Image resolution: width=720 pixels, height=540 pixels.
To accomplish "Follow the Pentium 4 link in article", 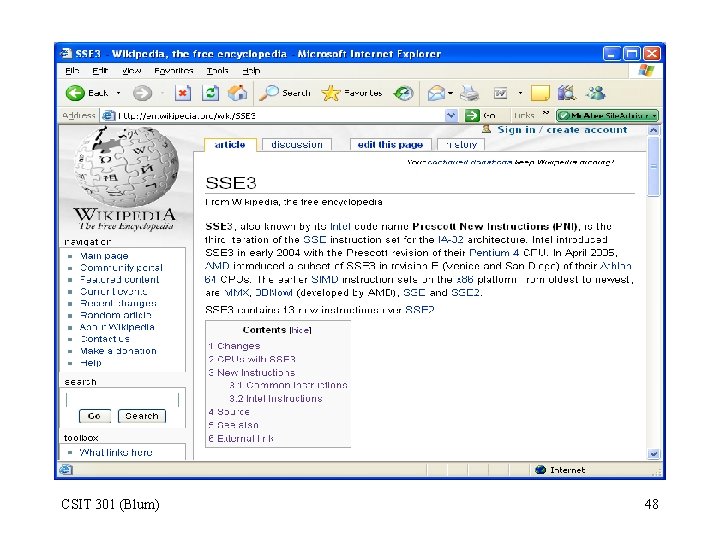I will 494,253.
